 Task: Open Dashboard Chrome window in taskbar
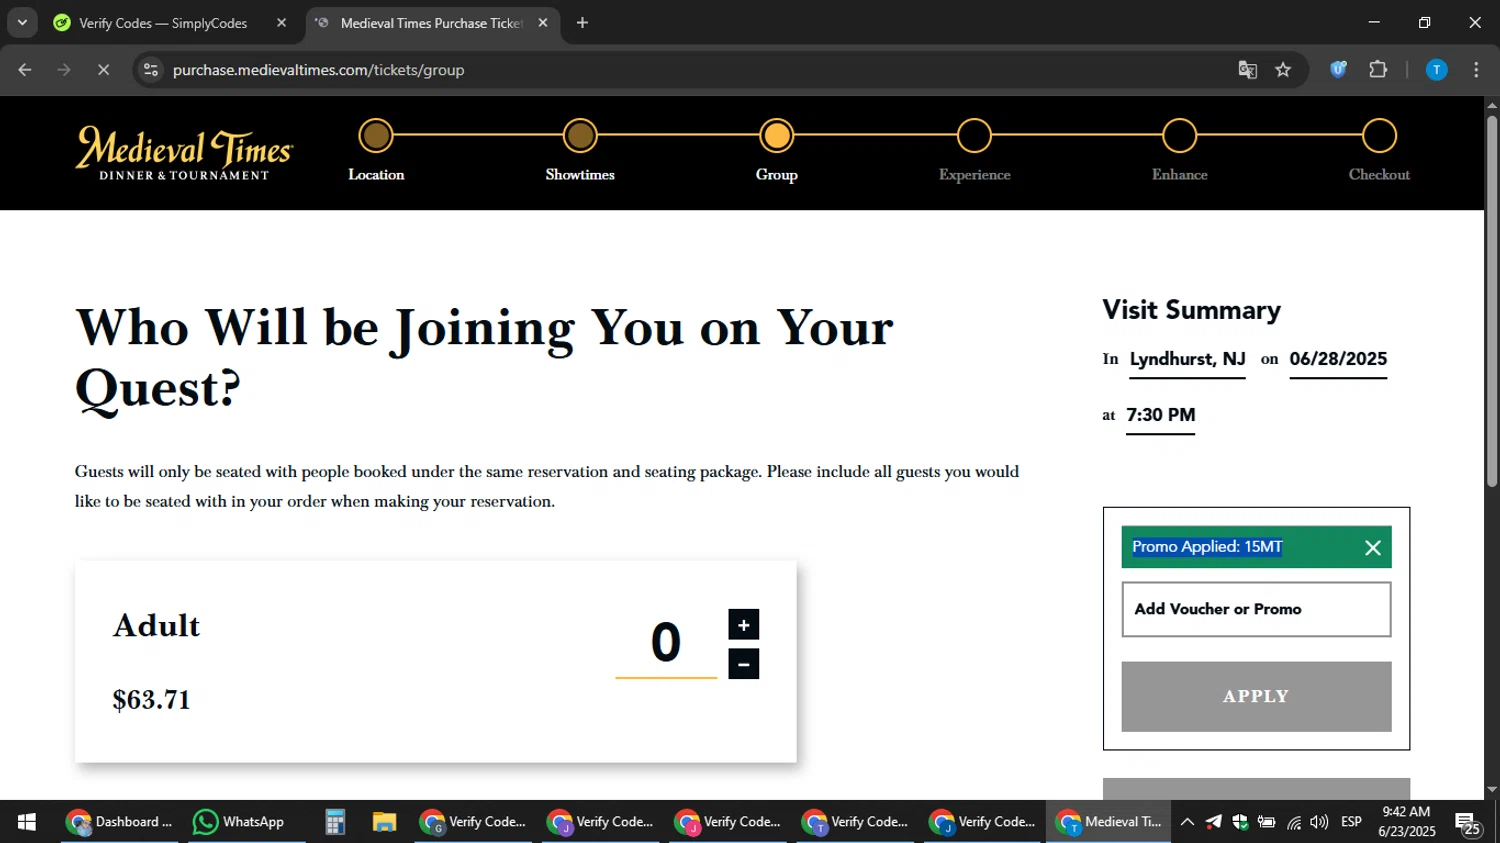tap(120, 822)
